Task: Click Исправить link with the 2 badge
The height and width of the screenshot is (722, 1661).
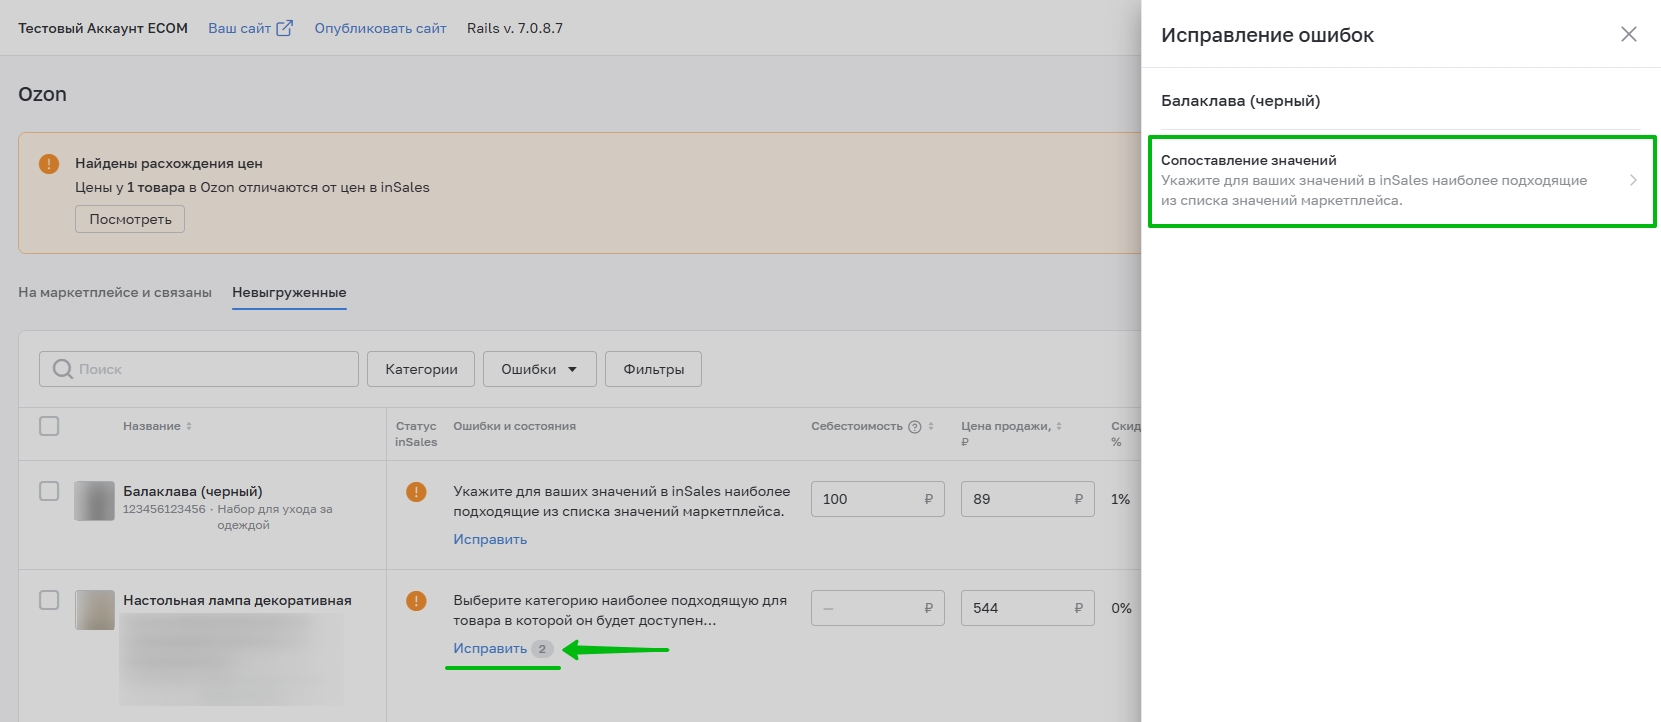Action: (490, 648)
